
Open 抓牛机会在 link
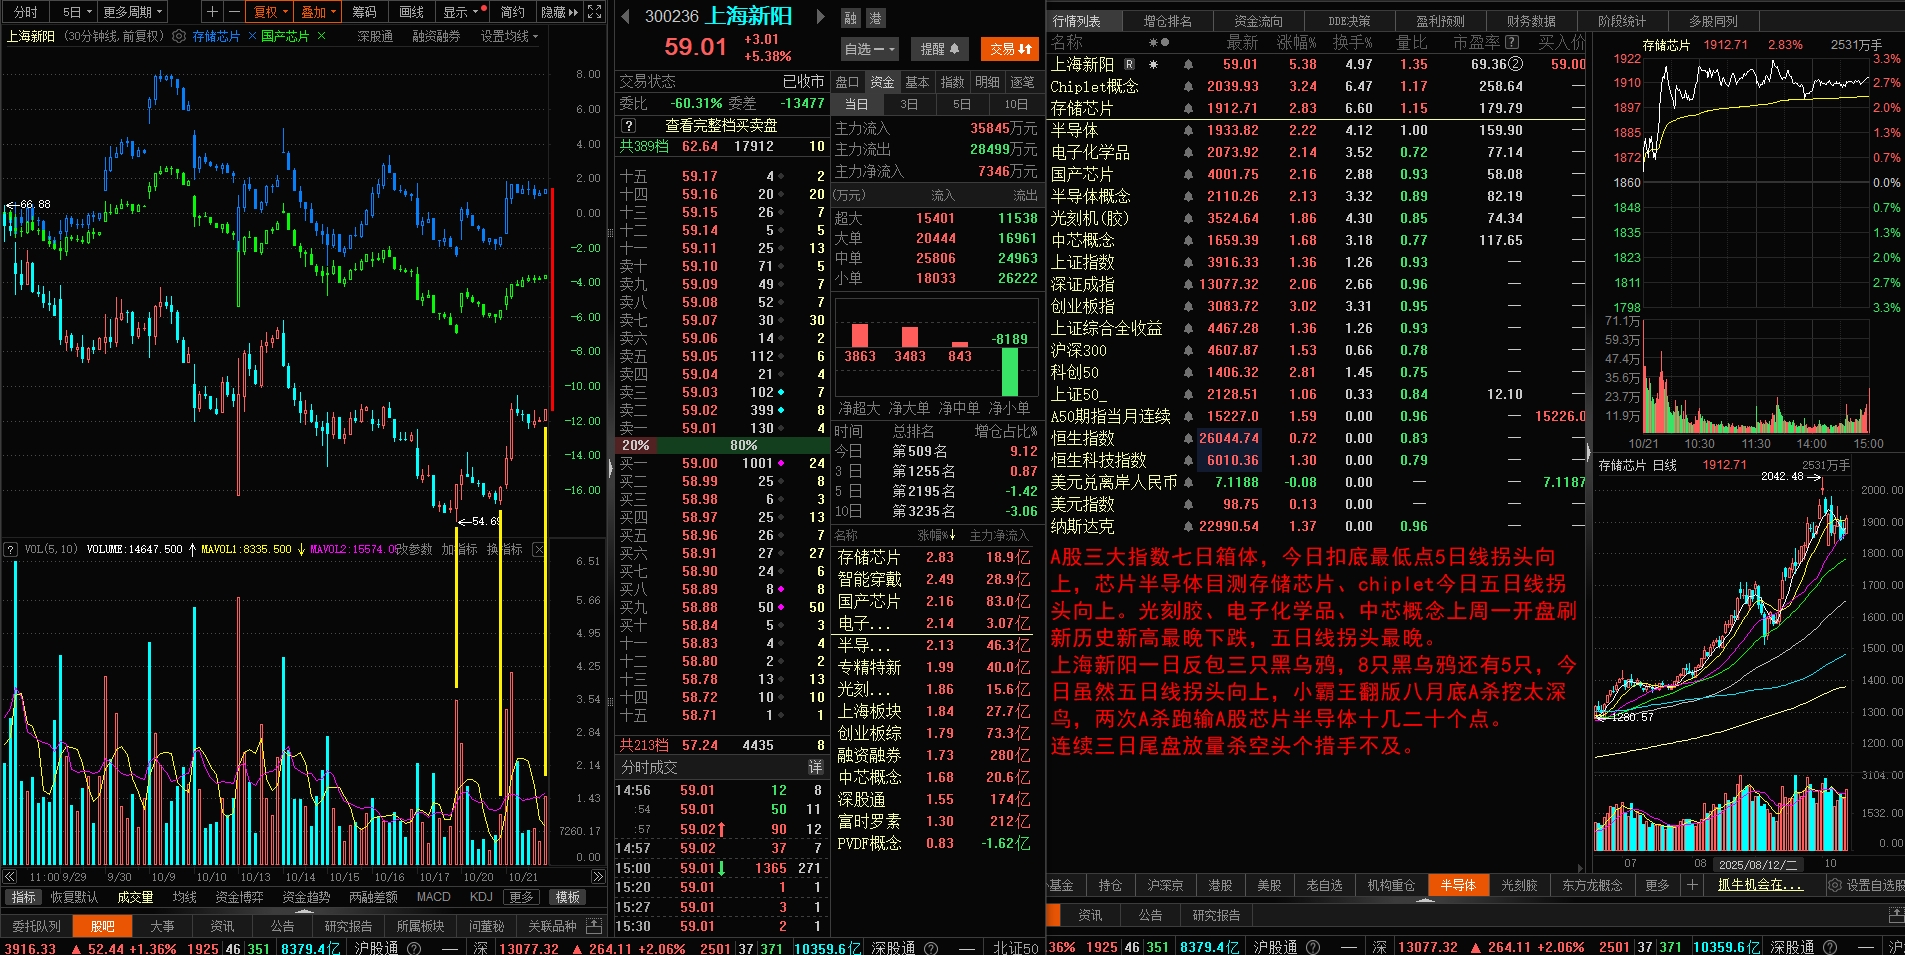[1760, 885]
